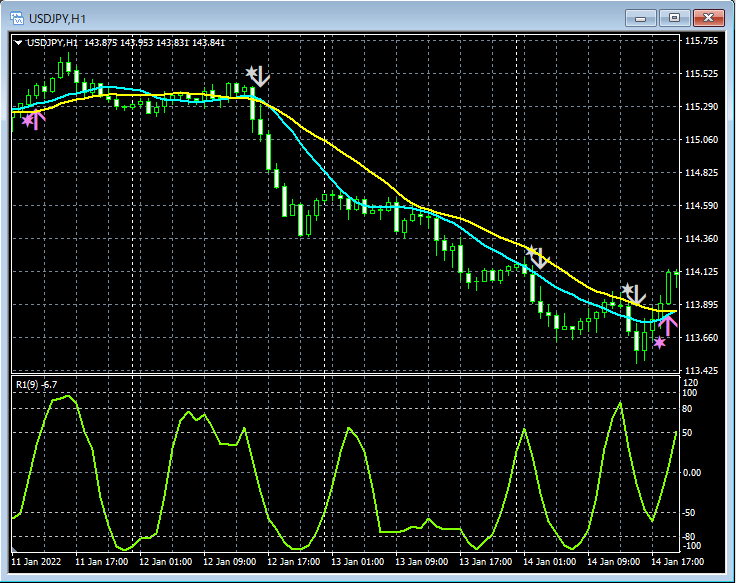Click the 114.825 price scale label
Screen dimensions: 737x583
pyautogui.click(x=701, y=173)
